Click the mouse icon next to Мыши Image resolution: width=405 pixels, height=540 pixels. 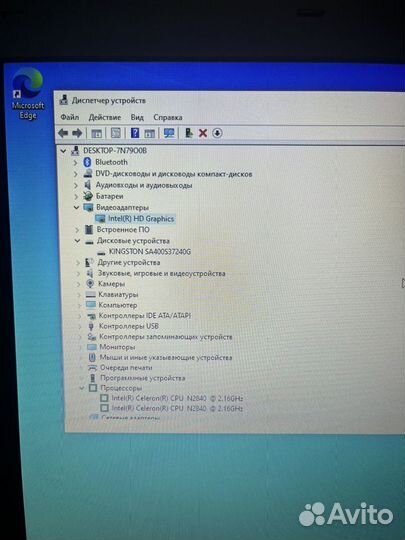click(92, 357)
